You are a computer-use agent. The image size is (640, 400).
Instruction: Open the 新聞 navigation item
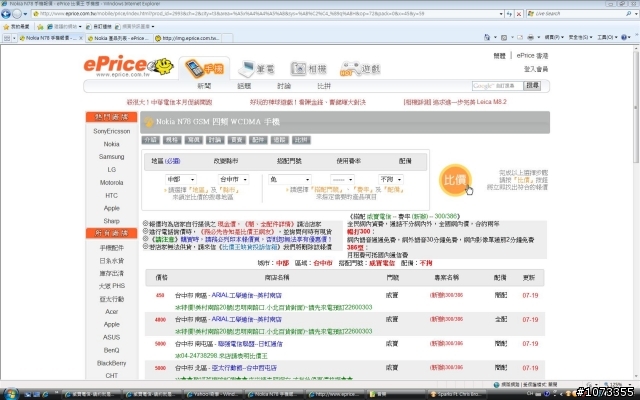pyautogui.click(x=204, y=86)
